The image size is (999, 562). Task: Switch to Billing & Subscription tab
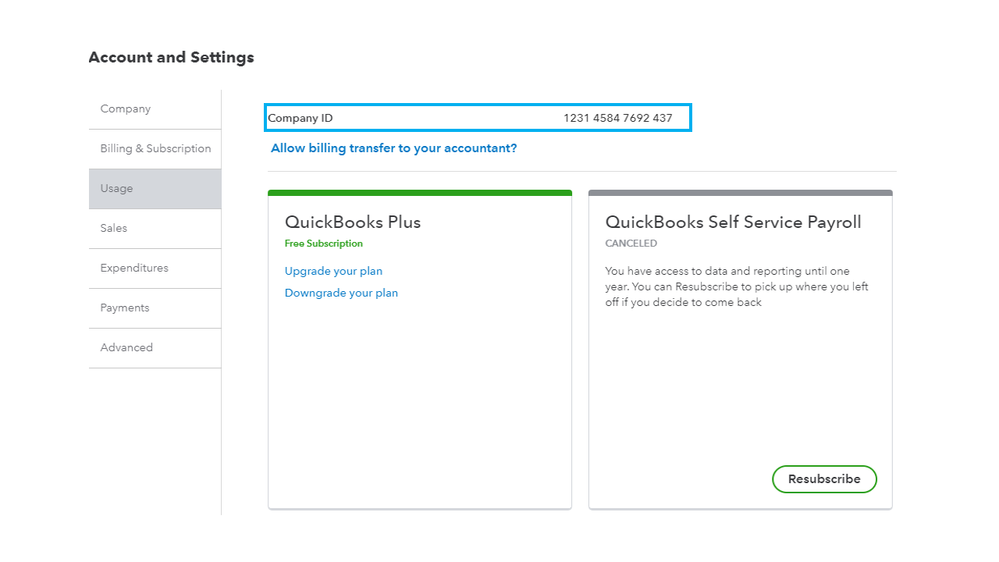[155, 149]
